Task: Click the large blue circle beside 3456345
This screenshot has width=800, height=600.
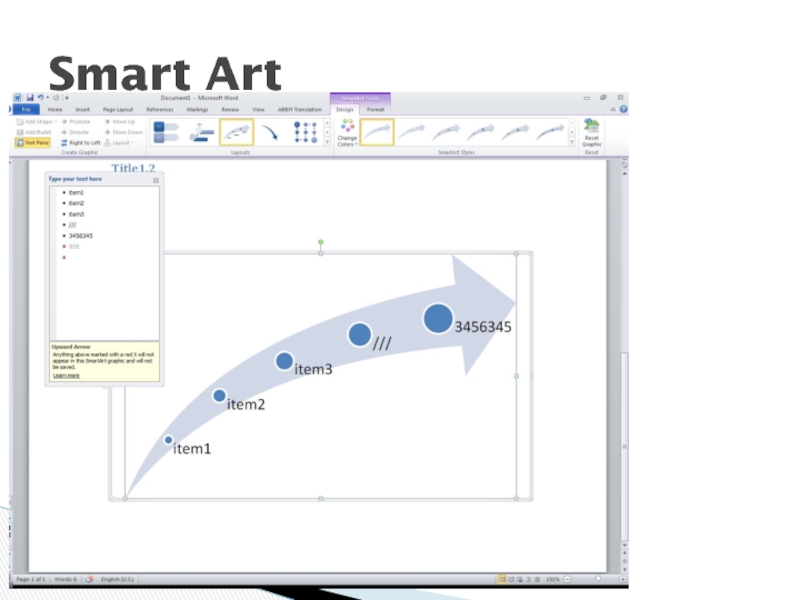Action: (x=438, y=318)
